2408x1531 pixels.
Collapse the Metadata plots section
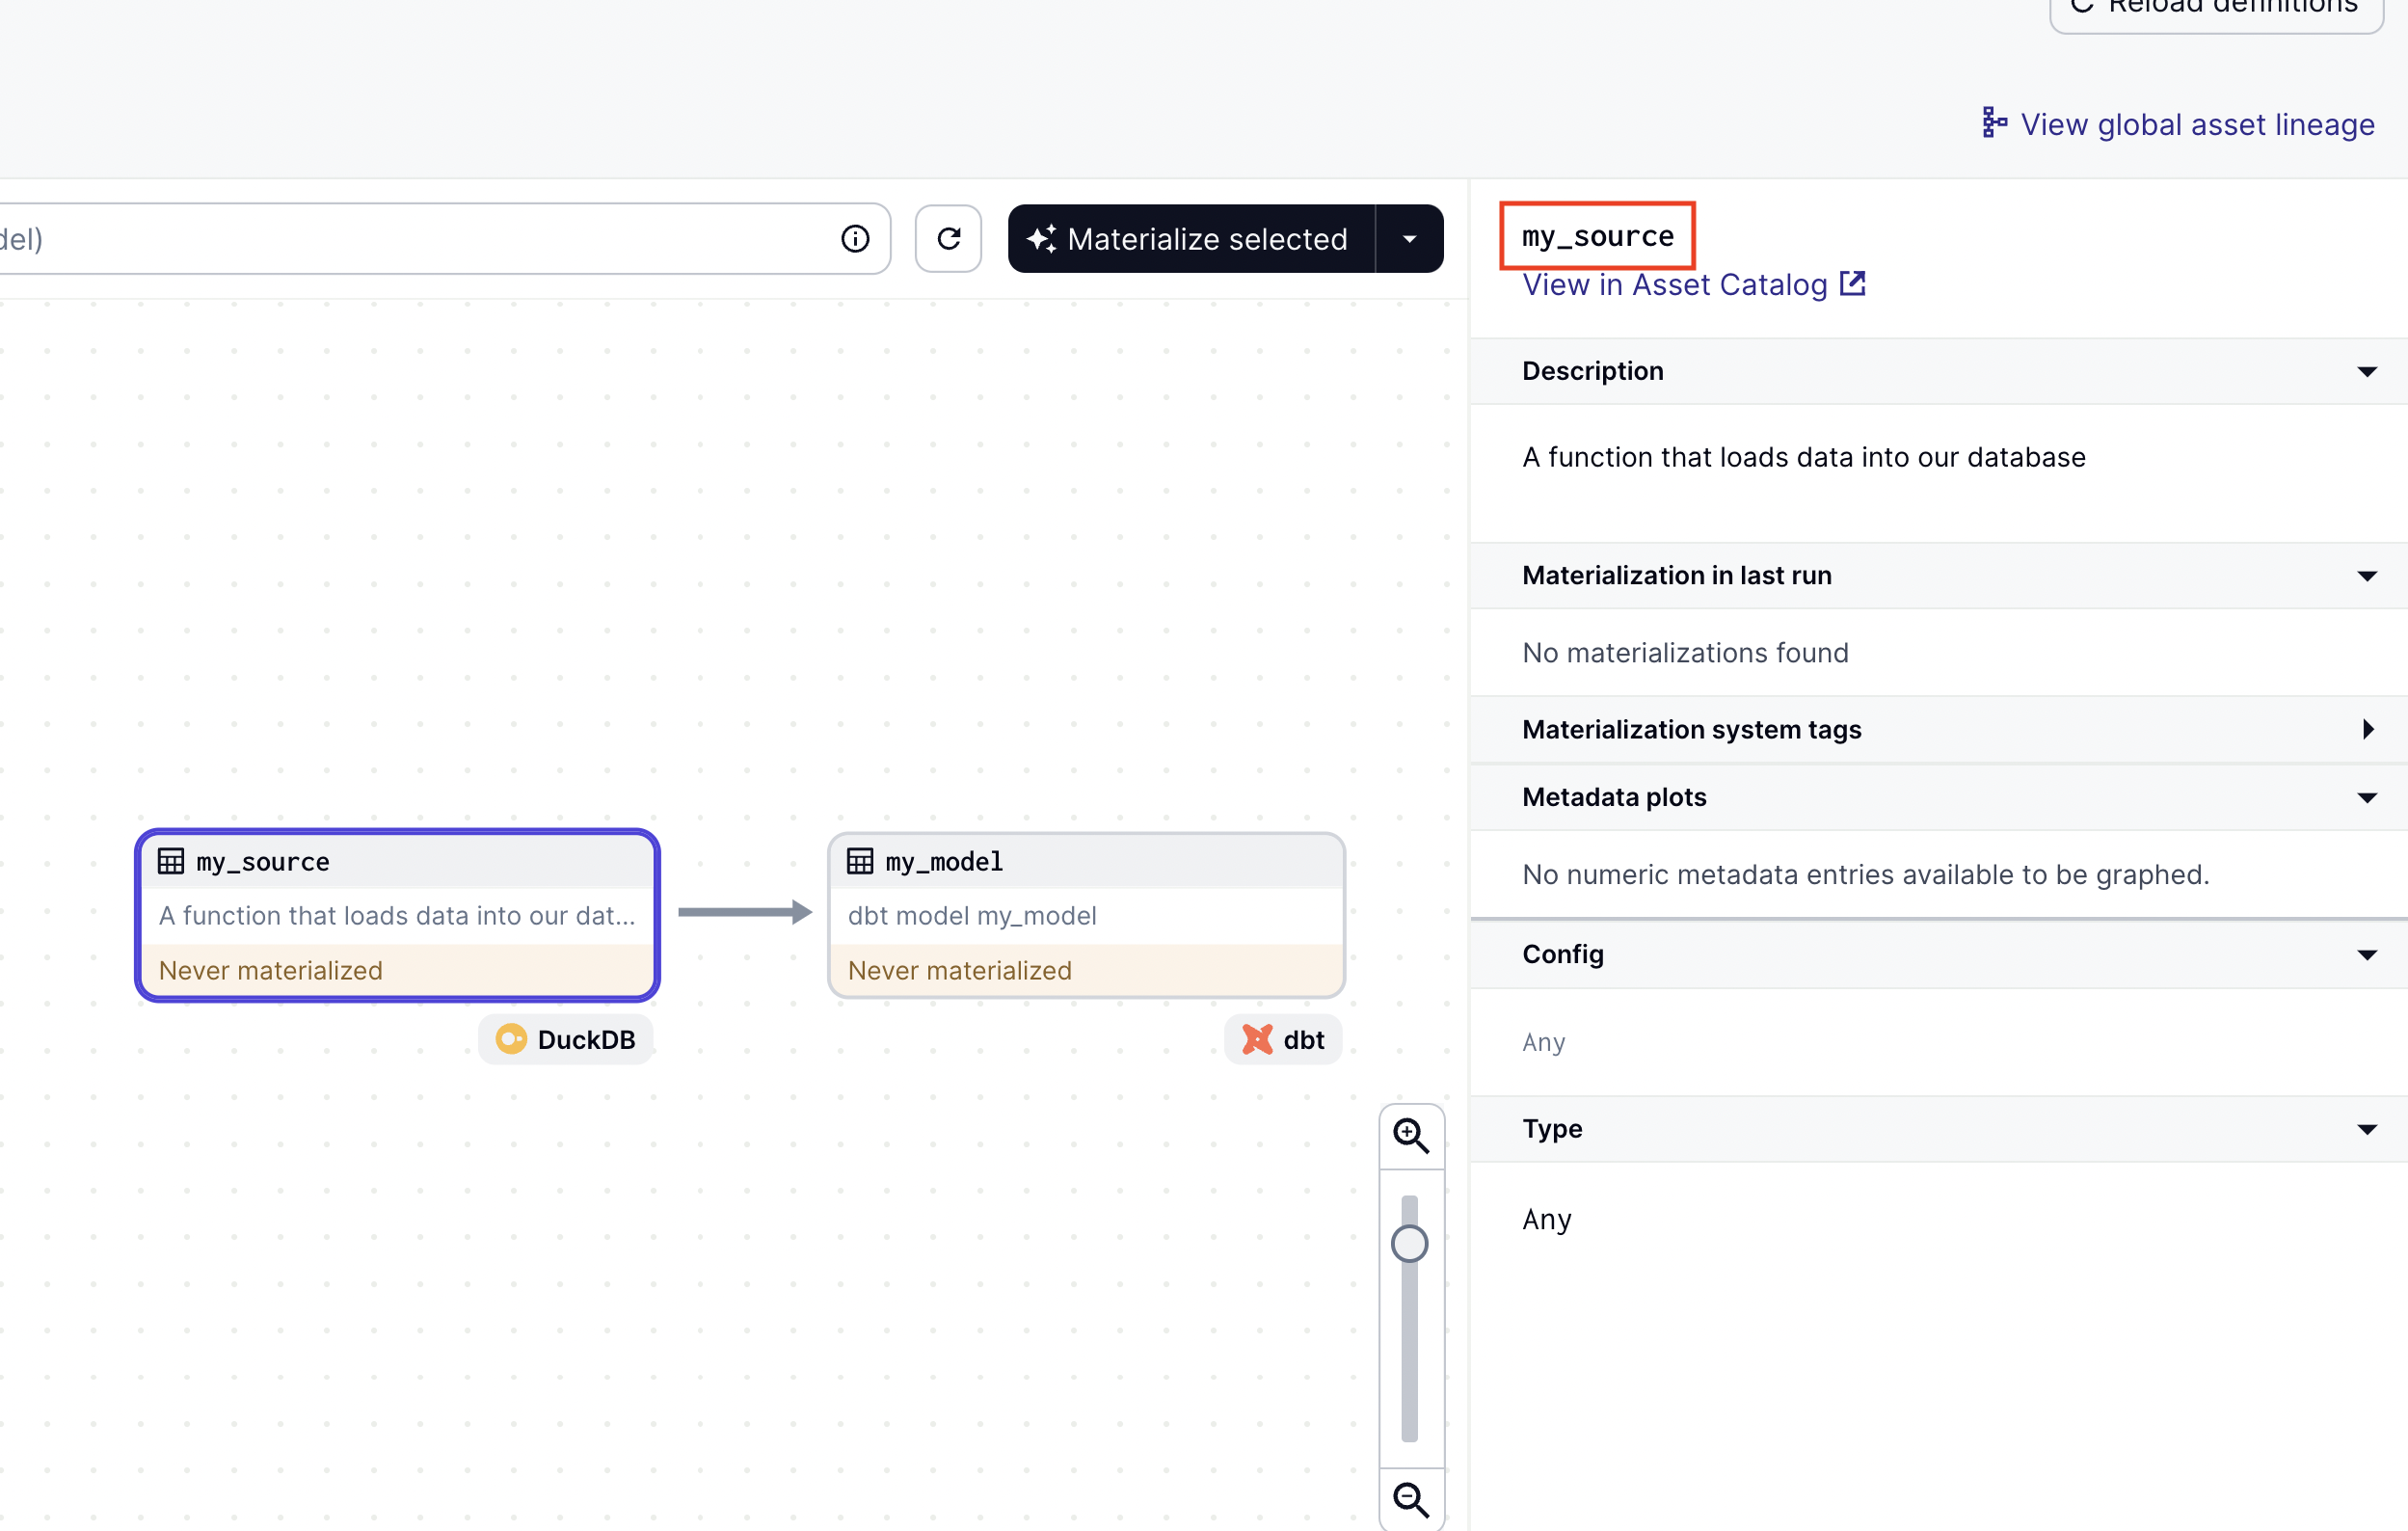tap(2366, 797)
